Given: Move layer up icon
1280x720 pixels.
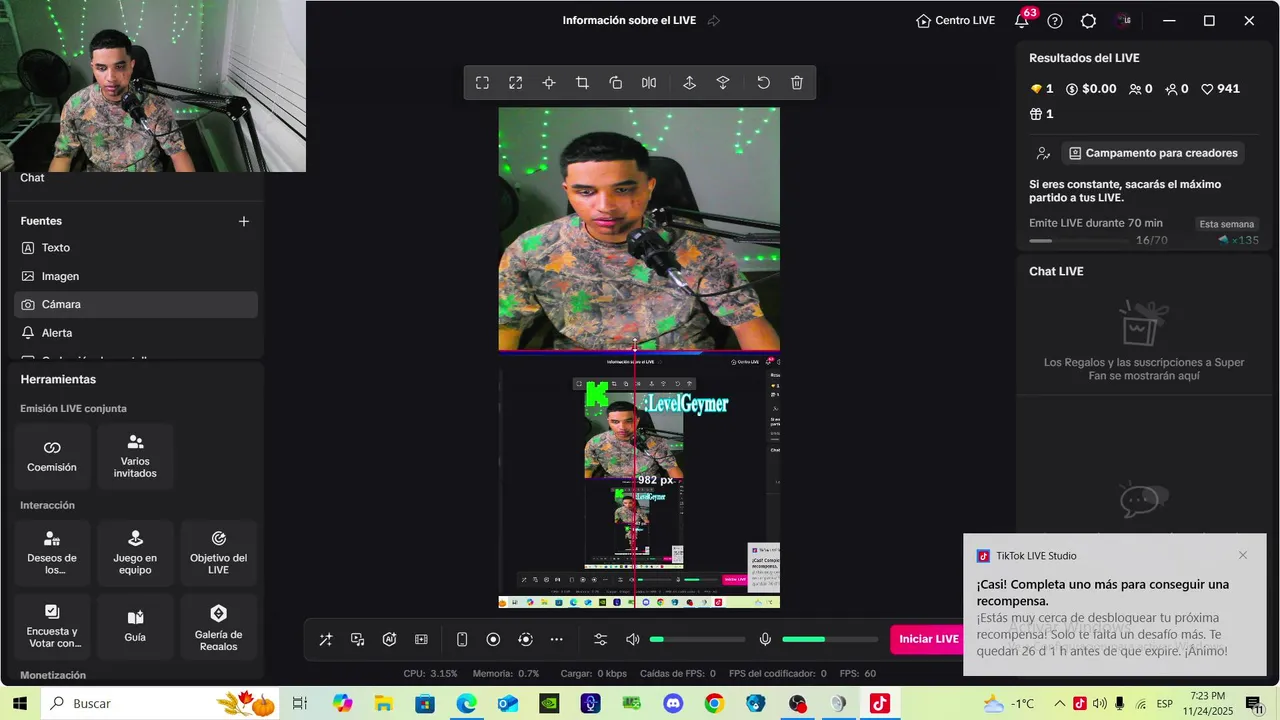Looking at the screenshot, I should tap(689, 83).
